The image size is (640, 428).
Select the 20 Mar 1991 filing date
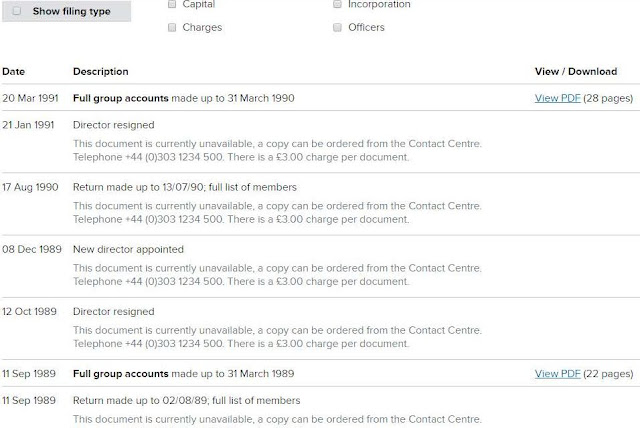pyautogui.click(x=28, y=98)
